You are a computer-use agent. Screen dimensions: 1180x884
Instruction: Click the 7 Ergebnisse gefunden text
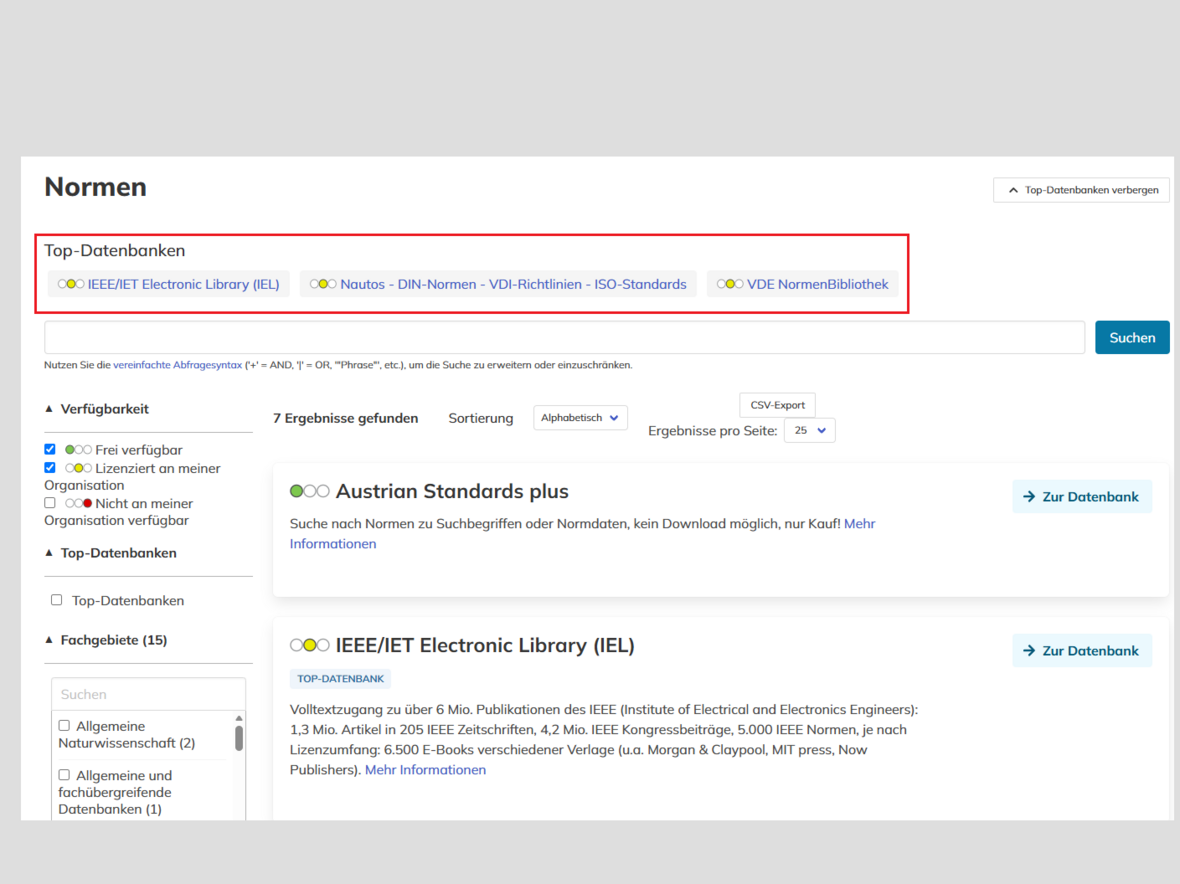345,418
